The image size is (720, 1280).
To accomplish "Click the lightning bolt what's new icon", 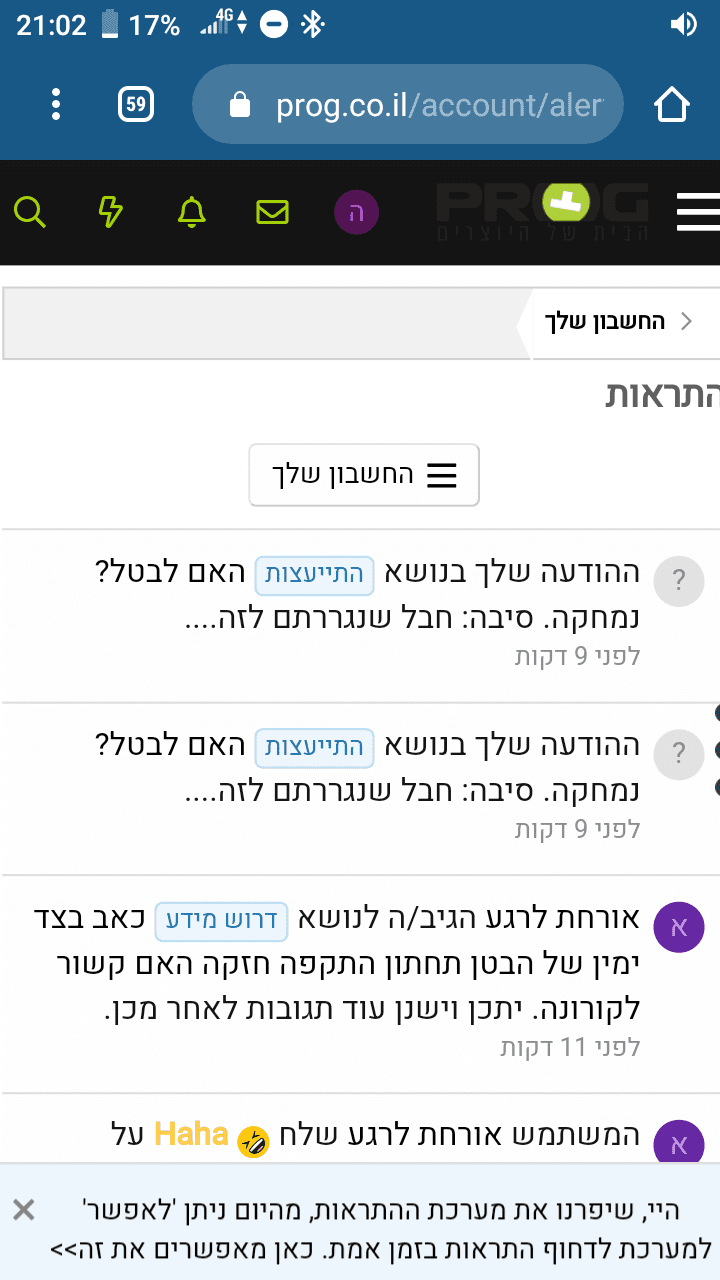I will point(111,211).
